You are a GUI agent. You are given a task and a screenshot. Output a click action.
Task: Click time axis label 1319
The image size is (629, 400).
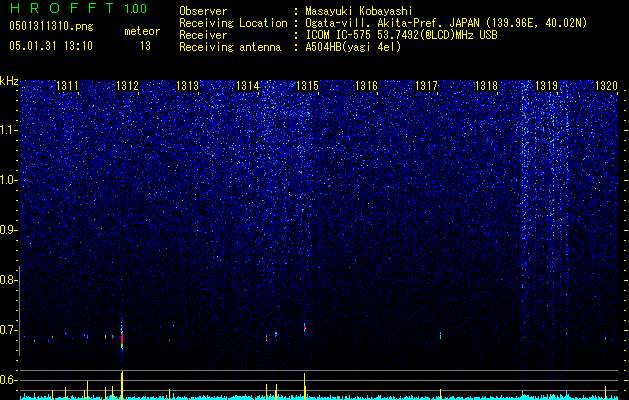pos(546,85)
